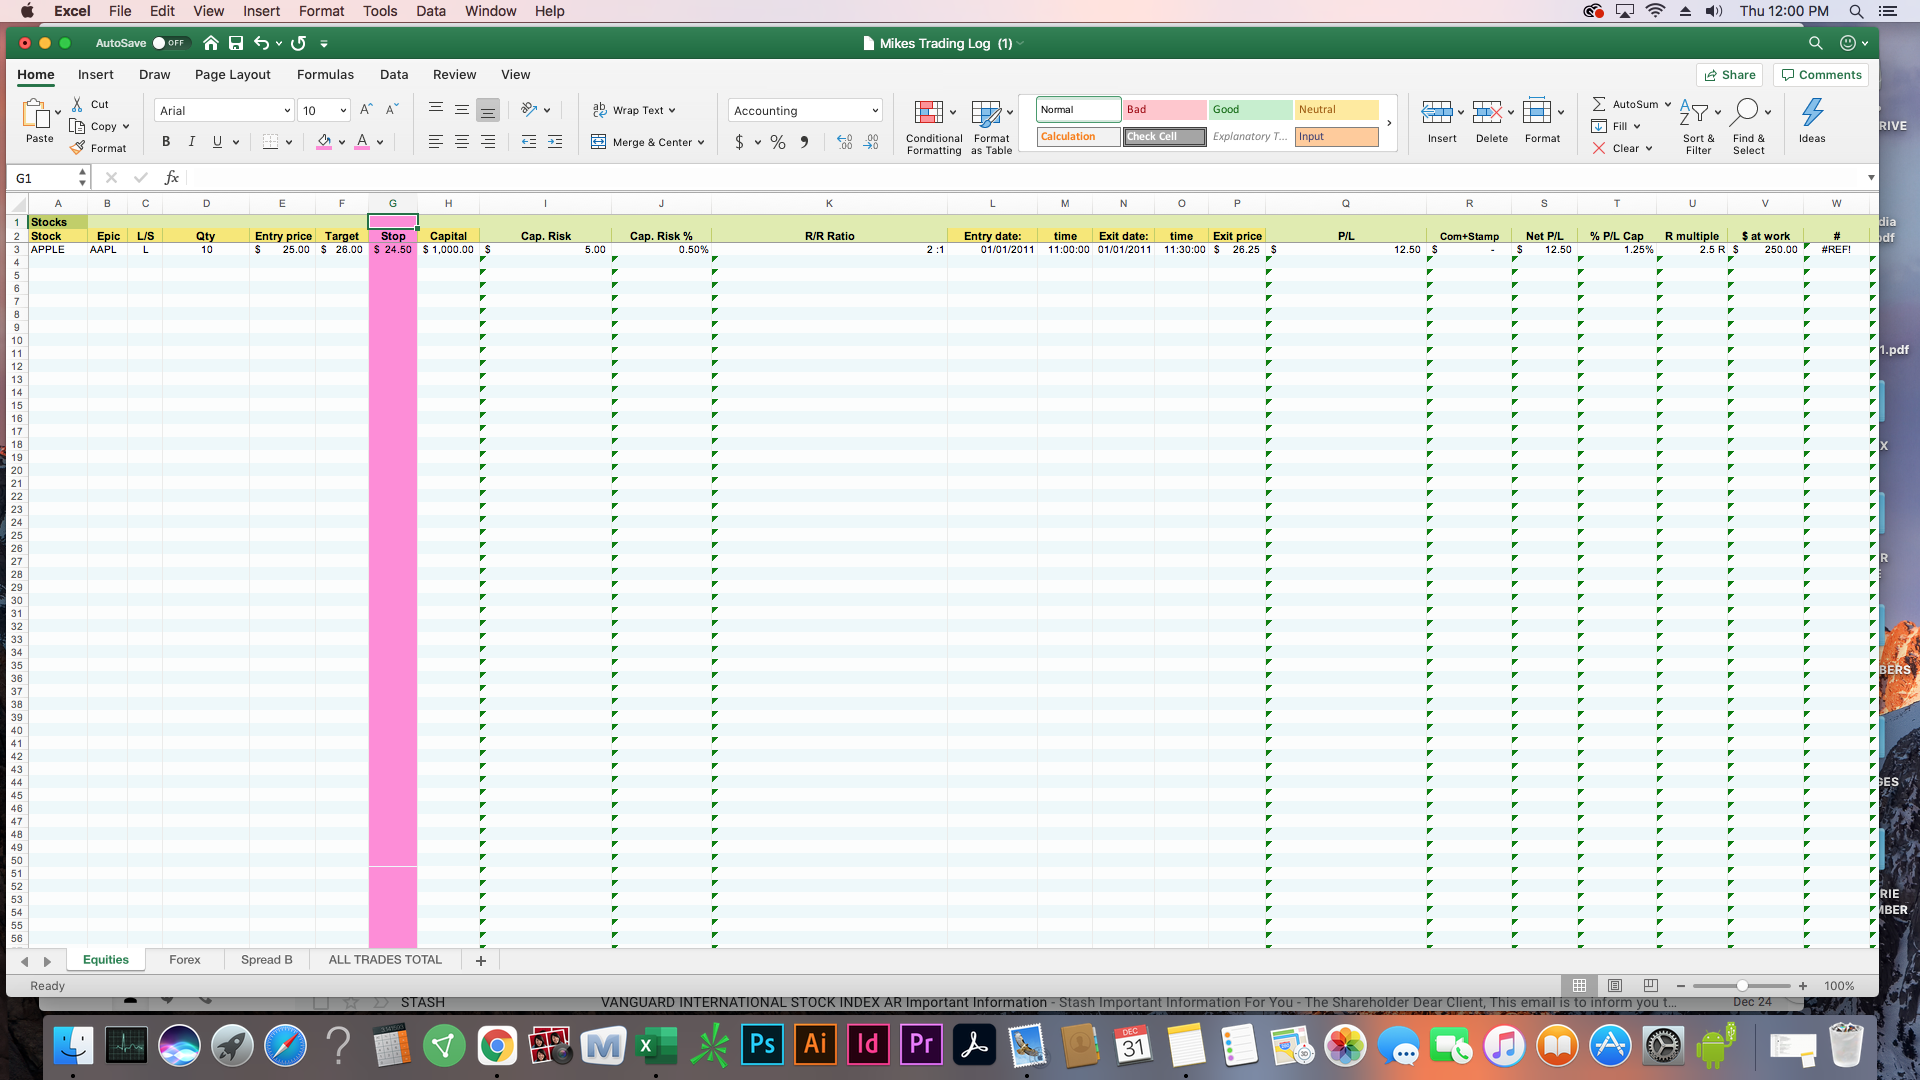Apply the Good cell style
The image size is (1920, 1080).
point(1250,110)
